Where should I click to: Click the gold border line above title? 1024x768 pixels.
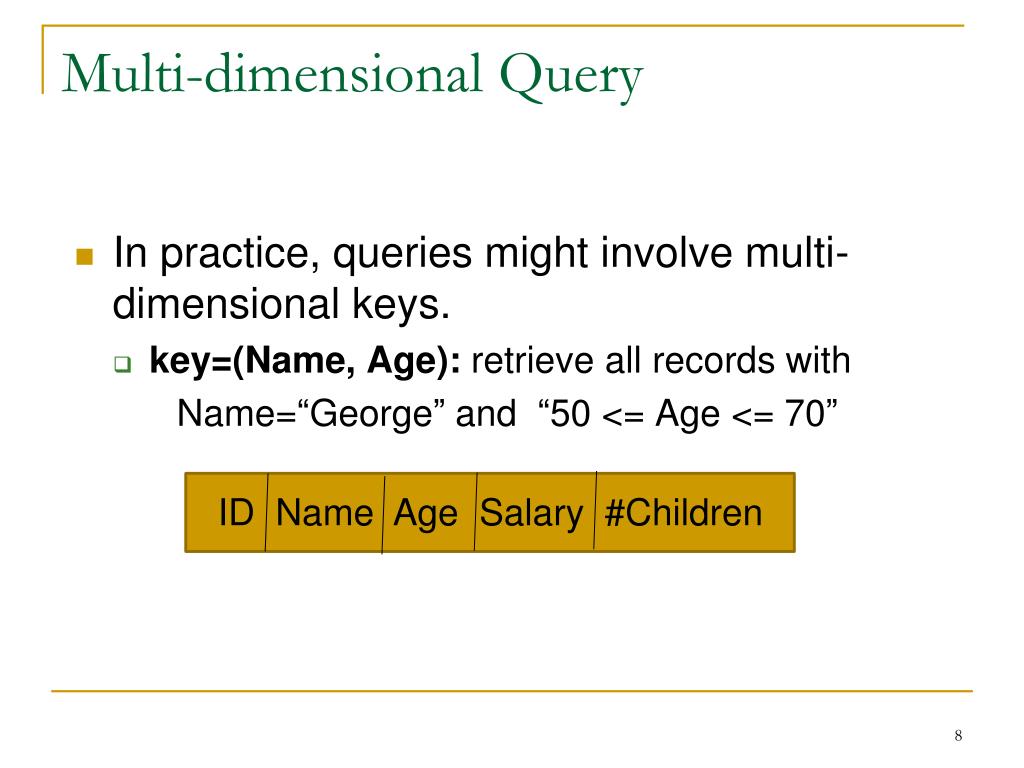coord(503,25)
